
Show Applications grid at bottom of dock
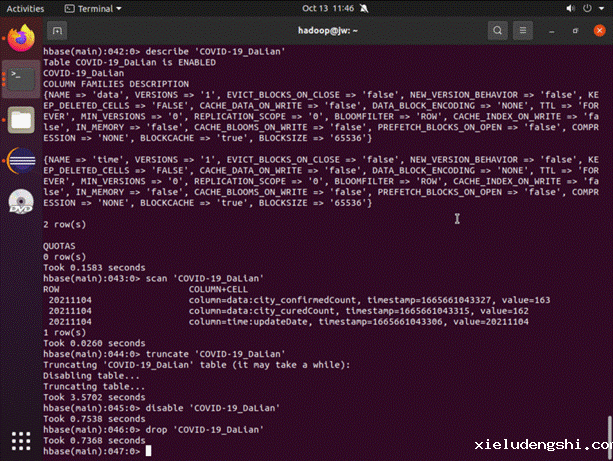click(19, 441)
